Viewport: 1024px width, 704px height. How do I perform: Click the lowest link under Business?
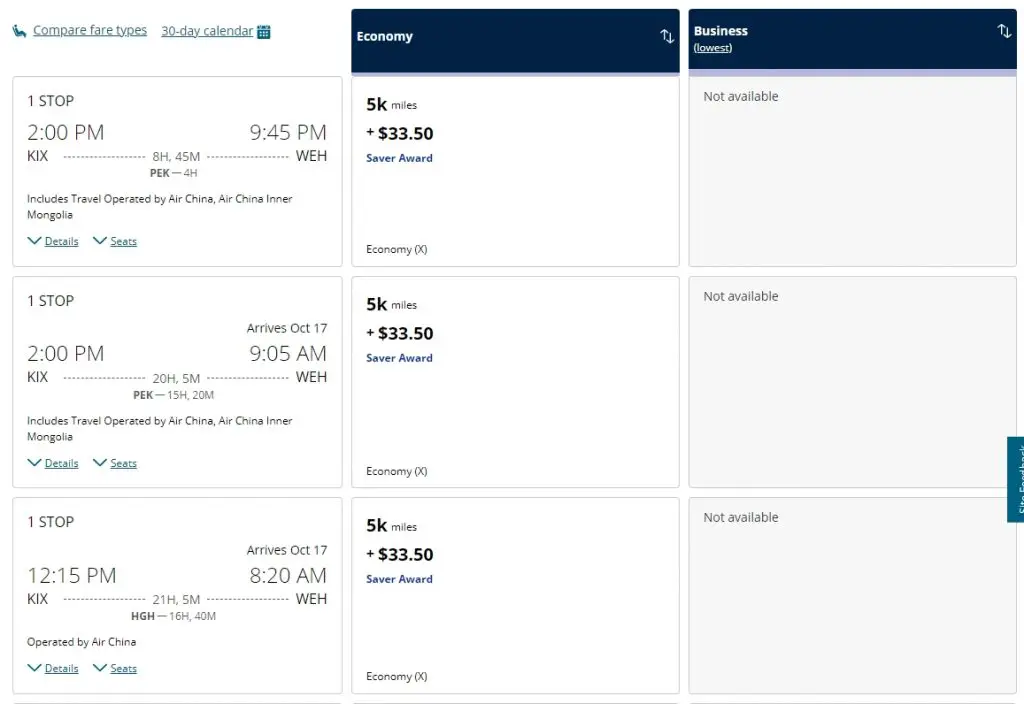pyautogui.click(x=713, y=48)
